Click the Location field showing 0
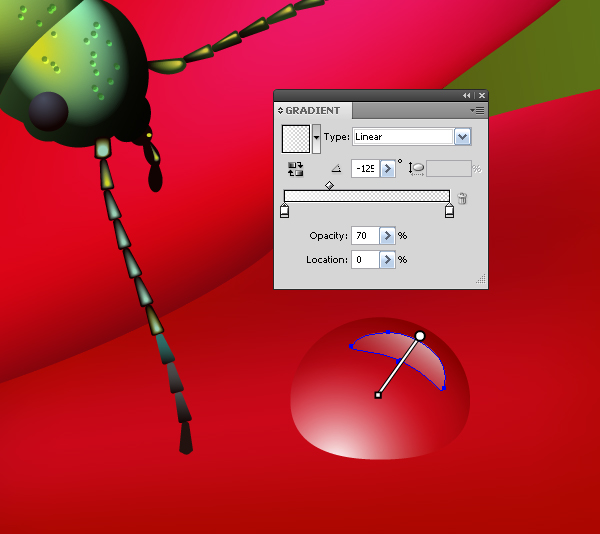The height and width of the screenshot is (534, 600). (x=365, y=260)
